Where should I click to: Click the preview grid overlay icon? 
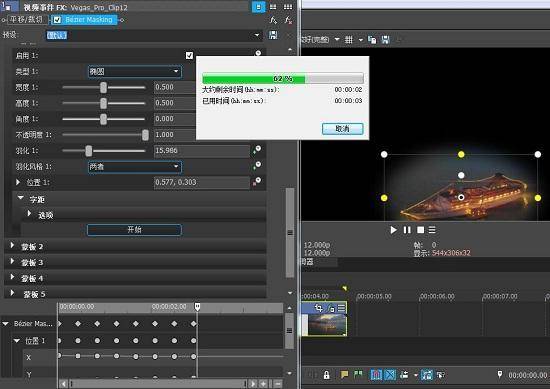(x=349, y=40)
